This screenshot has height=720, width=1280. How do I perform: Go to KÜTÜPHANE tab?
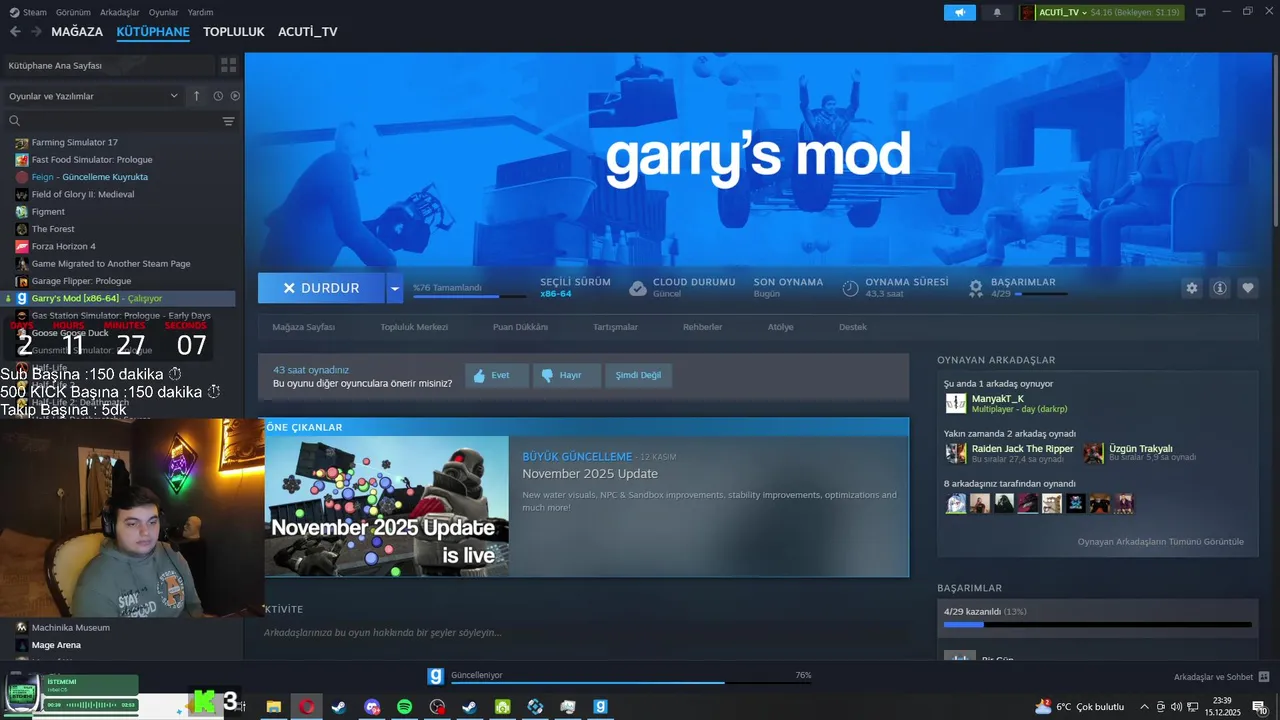tap(153, 32)
